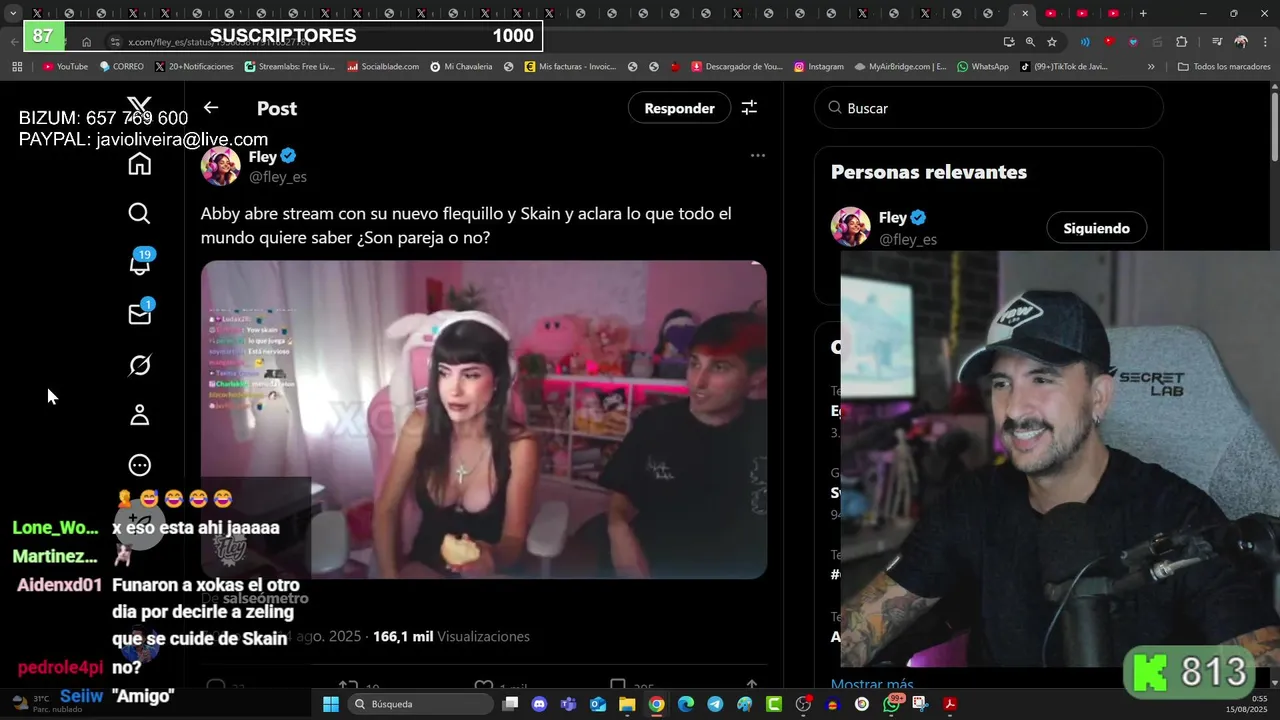
Task: Open the Chrome apps grid icon
Action: 17,66
